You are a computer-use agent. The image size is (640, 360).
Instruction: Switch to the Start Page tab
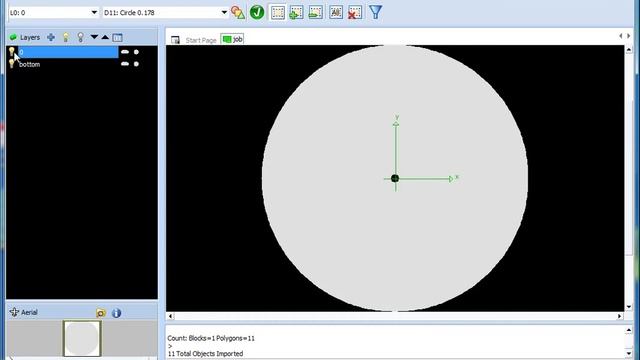pos(201,40)
